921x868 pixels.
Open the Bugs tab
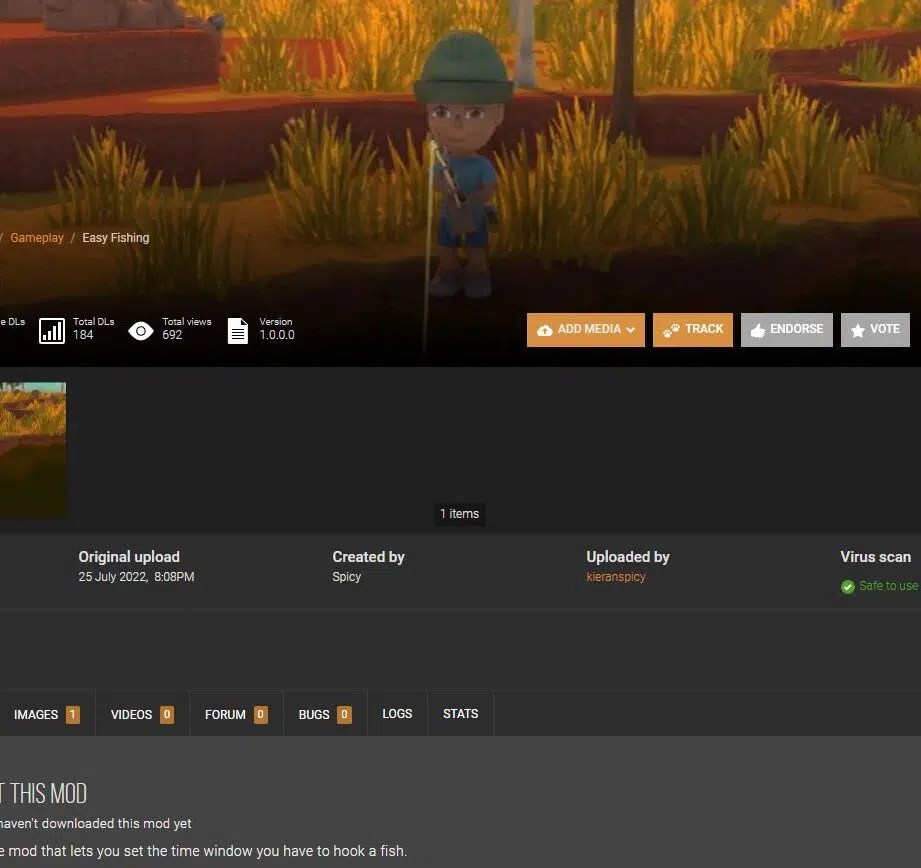click(325, 714)
